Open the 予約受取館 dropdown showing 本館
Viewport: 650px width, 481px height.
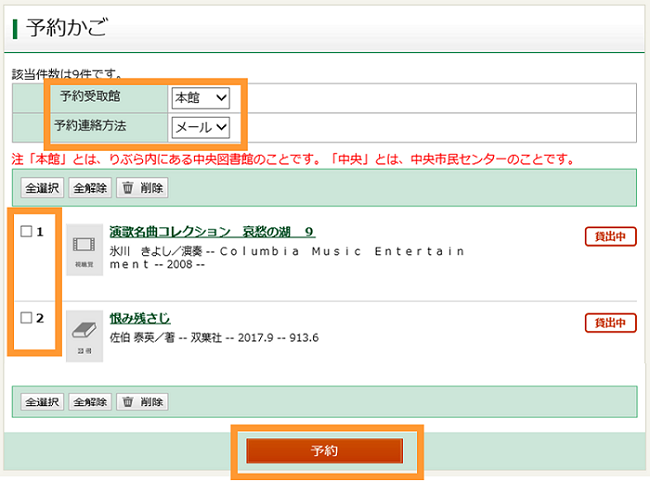tap(201, 98)
